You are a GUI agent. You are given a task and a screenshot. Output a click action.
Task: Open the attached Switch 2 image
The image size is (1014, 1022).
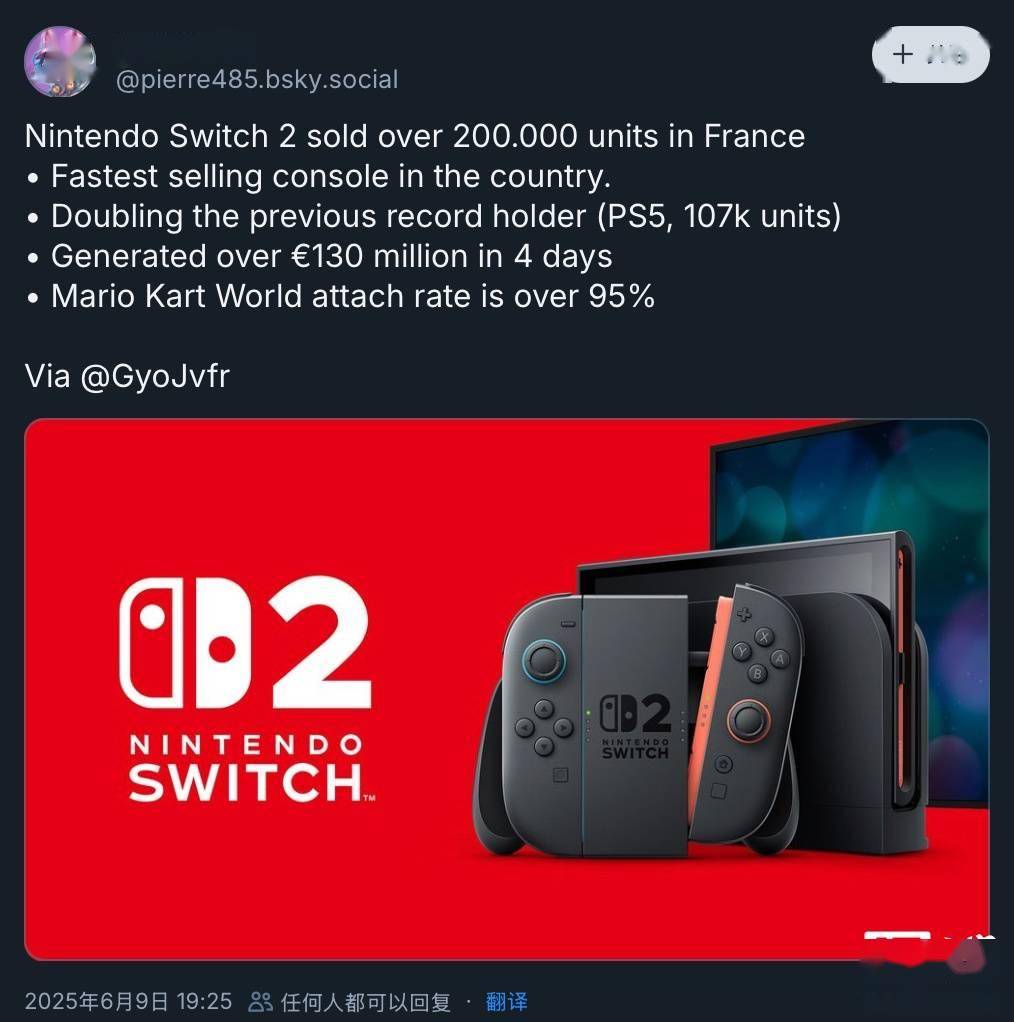coord(506,689)
